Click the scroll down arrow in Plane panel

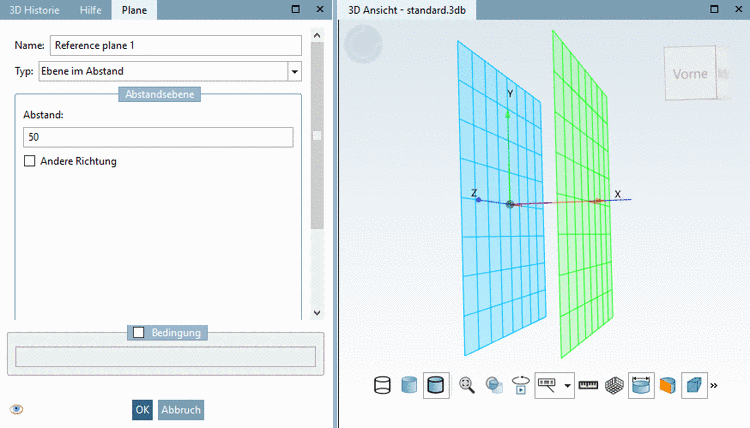(x=317, y=313)
